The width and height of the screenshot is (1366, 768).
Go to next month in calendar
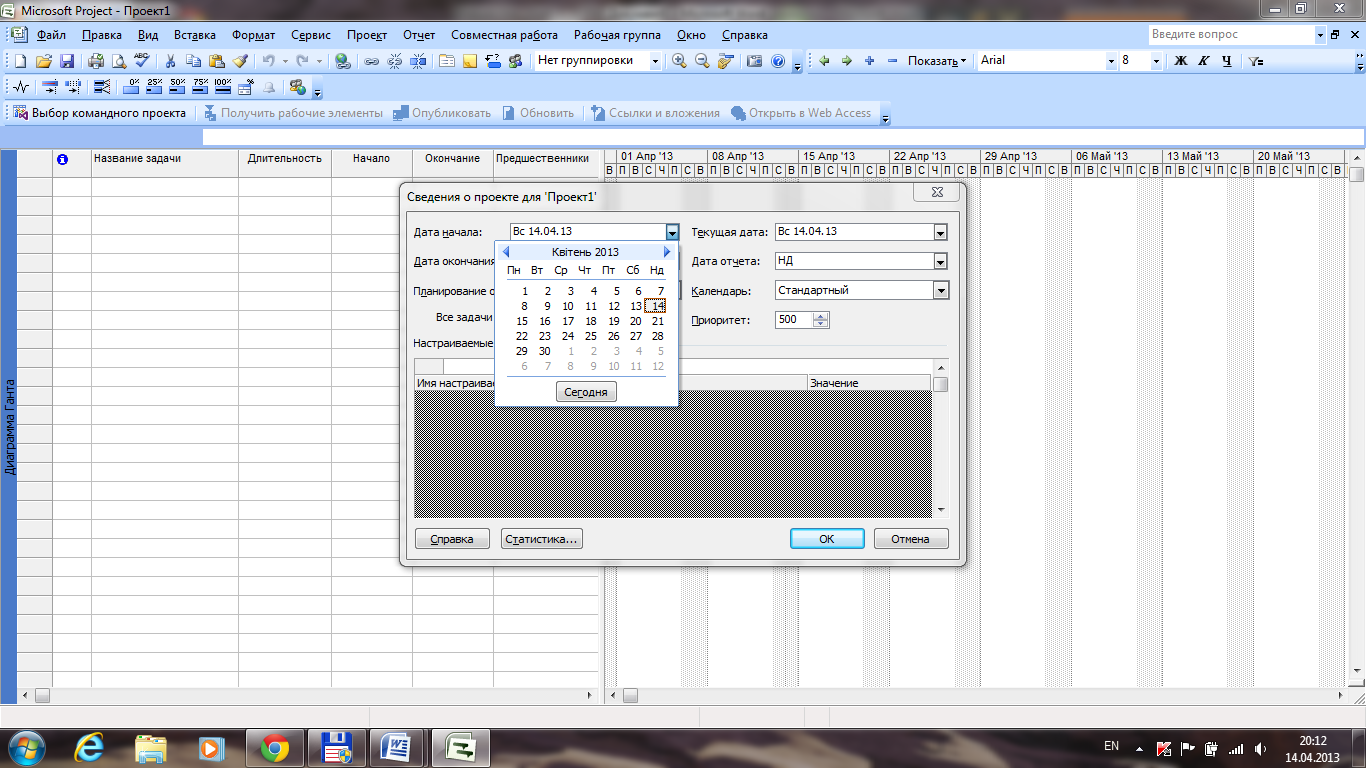(x=667, y=252)
